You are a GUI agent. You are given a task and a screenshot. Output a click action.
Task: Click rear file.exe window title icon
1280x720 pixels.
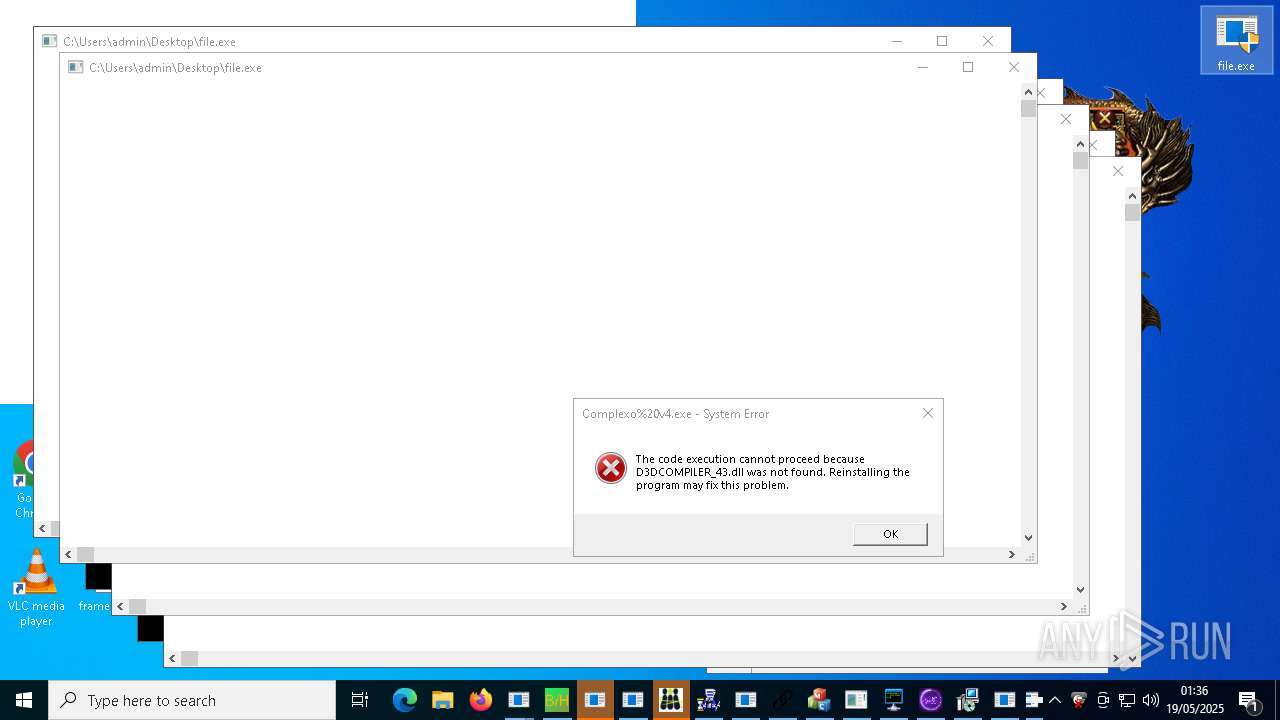tap(49, 41)
